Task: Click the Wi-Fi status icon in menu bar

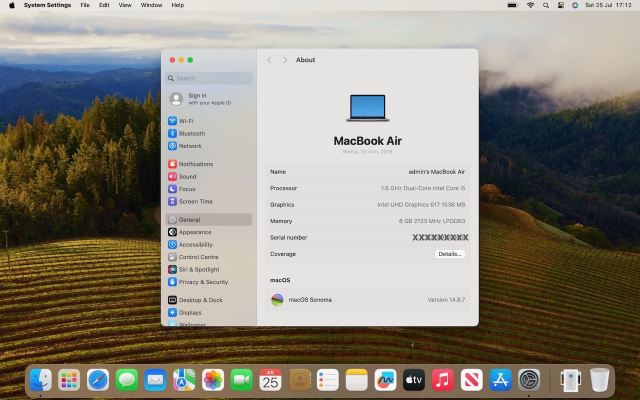Action: tap(531, 5)
